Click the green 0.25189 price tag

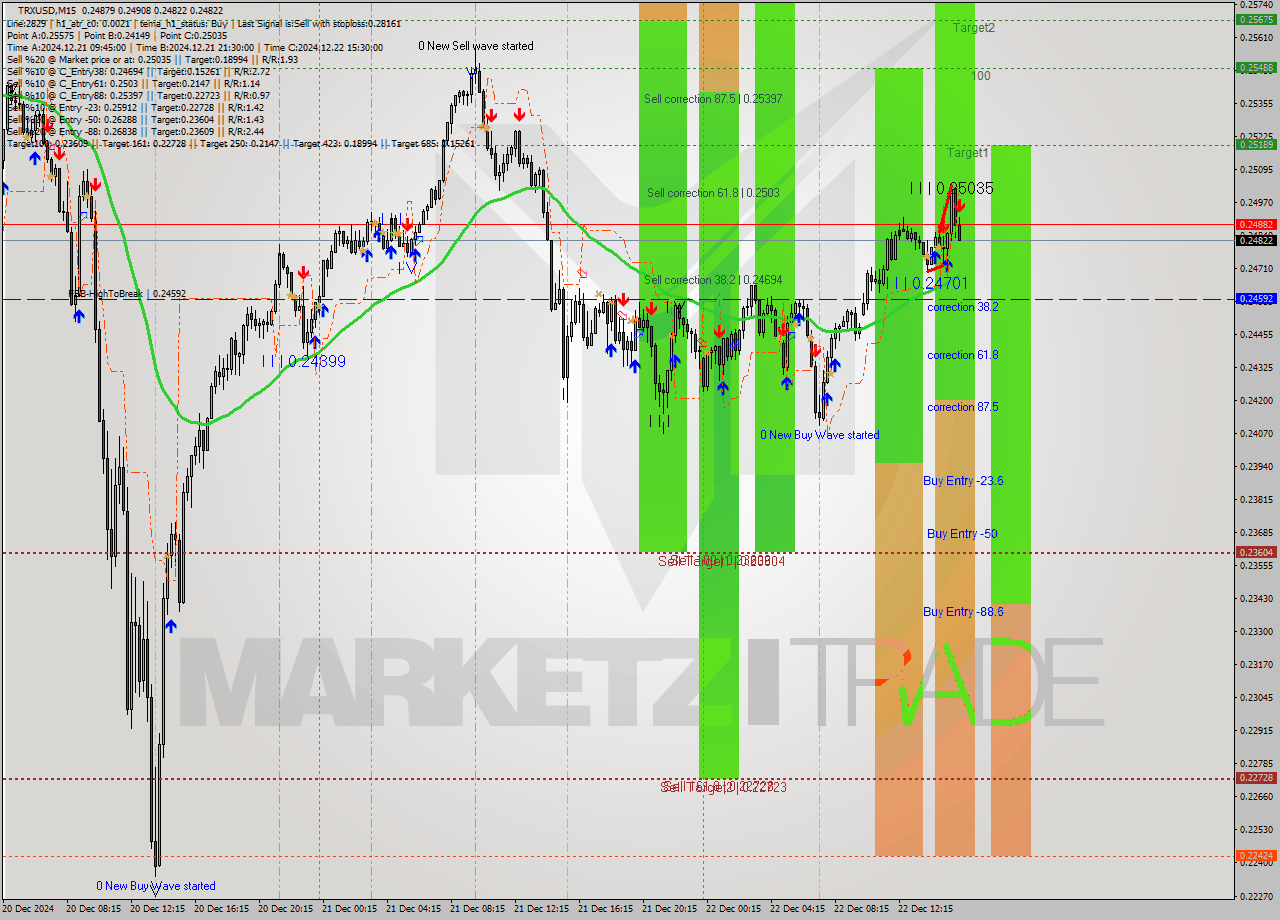[x=1256, y=144]
